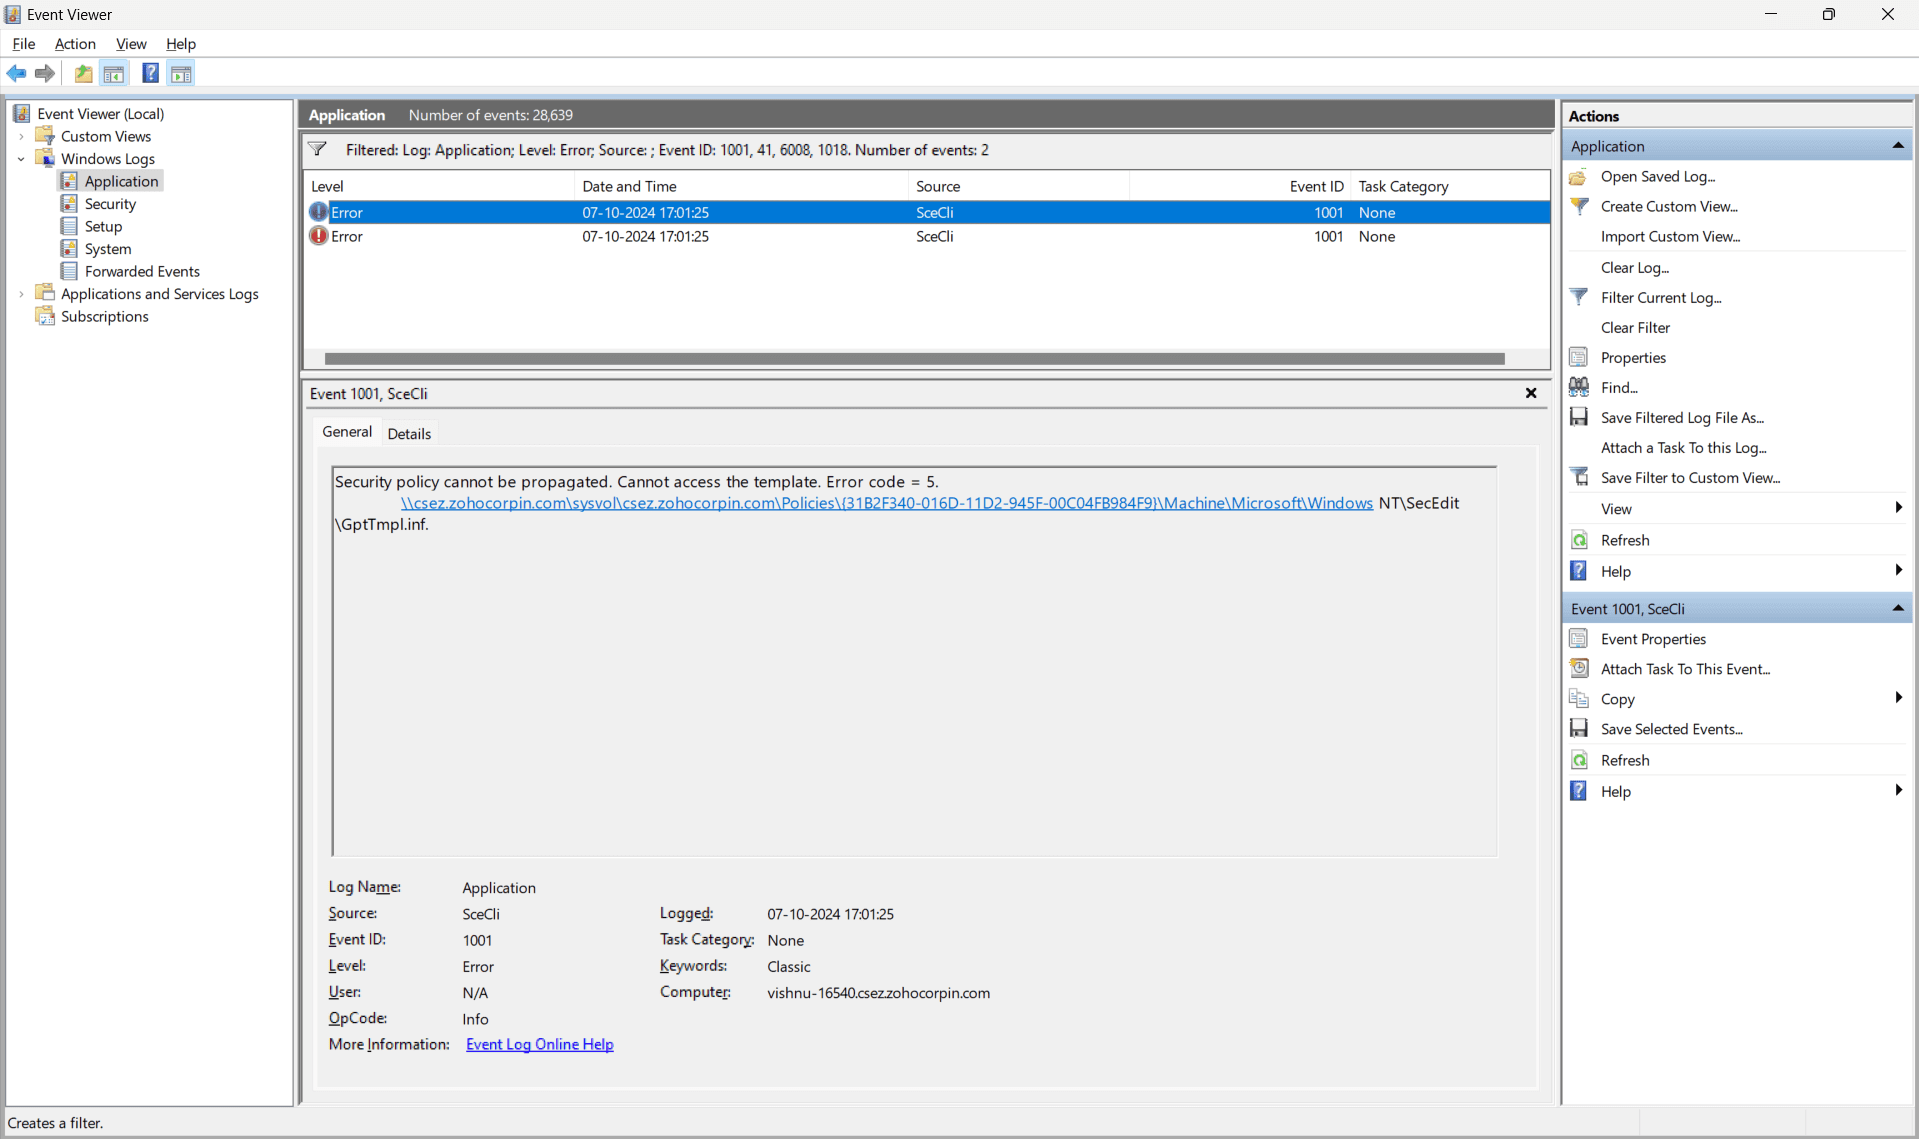
Task: Select the Application log in the tree
Action: click(x=121, y=181)
